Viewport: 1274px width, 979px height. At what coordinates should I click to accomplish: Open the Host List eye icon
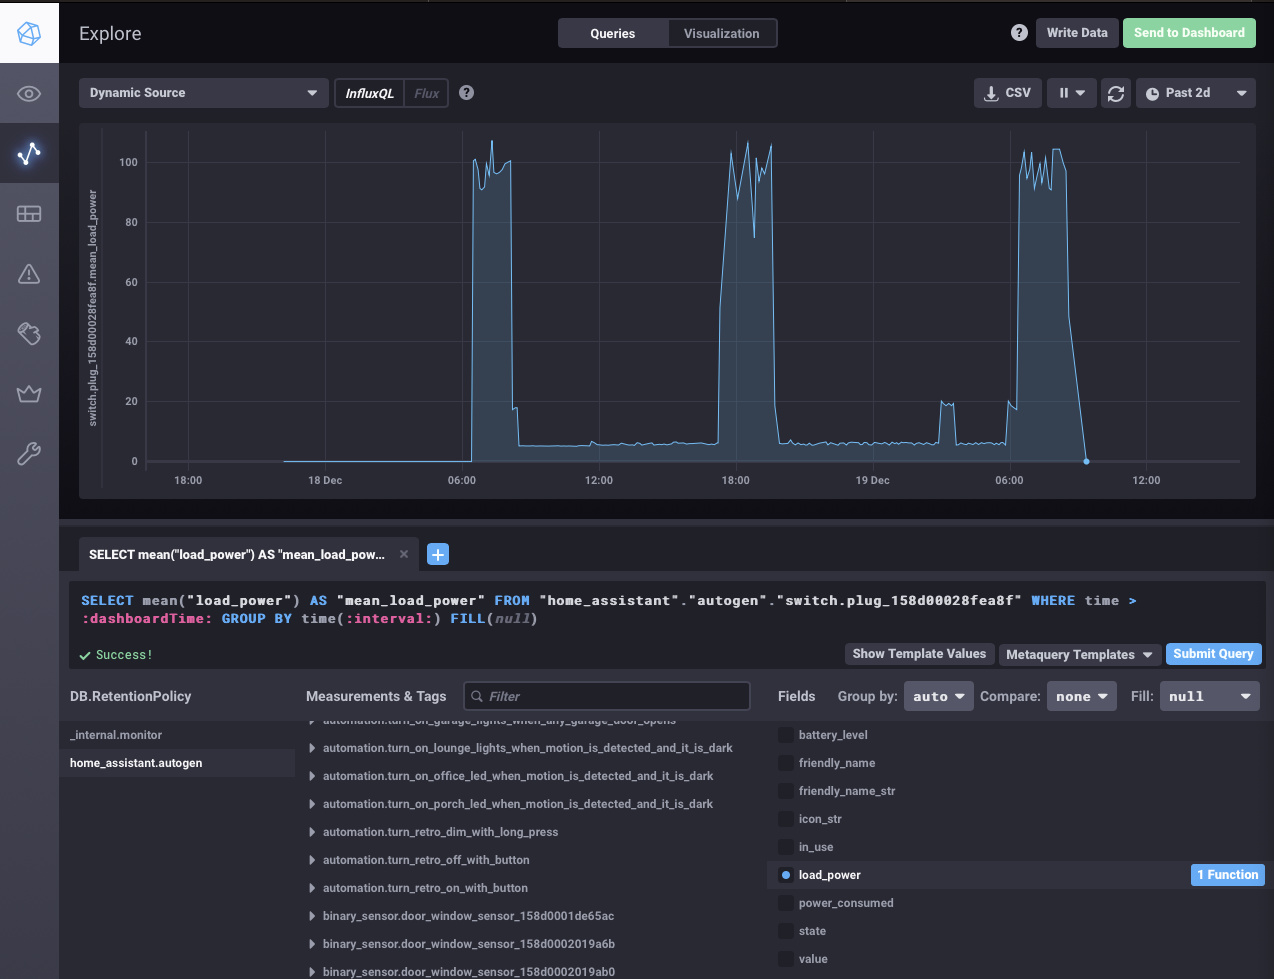pyautogui.click(x=29, y=94)
